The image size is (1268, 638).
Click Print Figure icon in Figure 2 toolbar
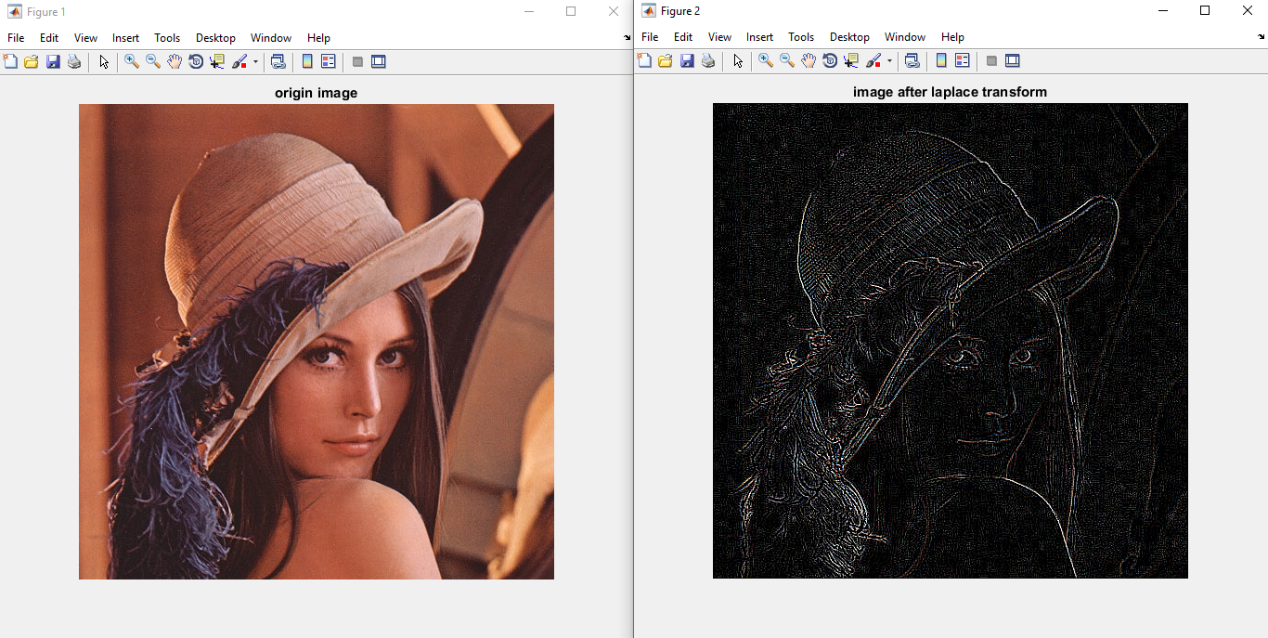tap(708, 61)
